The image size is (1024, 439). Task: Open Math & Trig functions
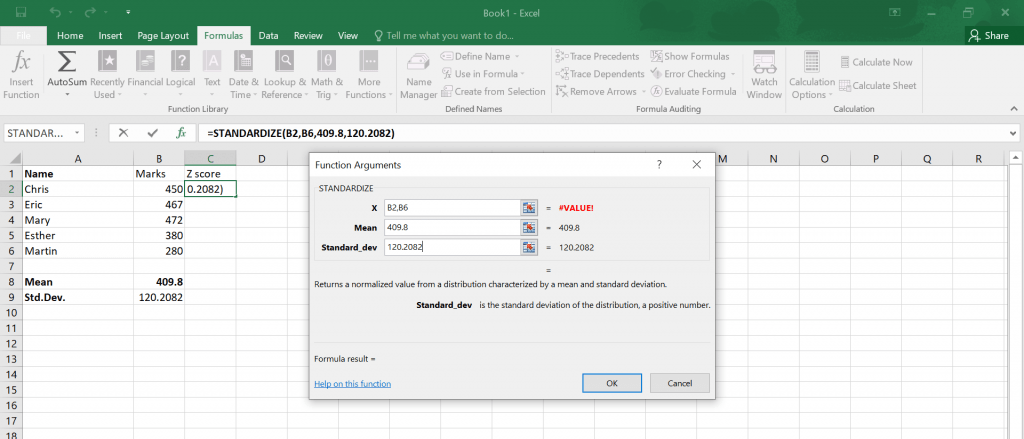click(x=327, y=75)
